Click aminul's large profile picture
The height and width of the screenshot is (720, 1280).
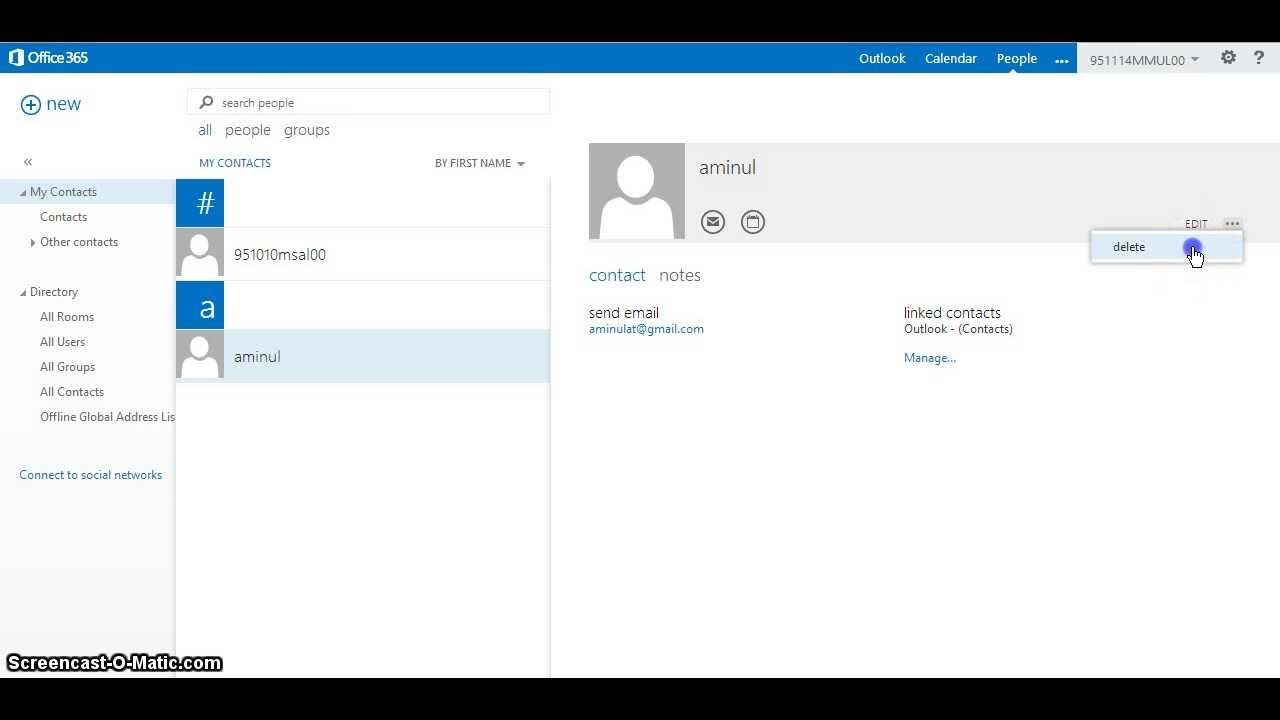(637, 191)
